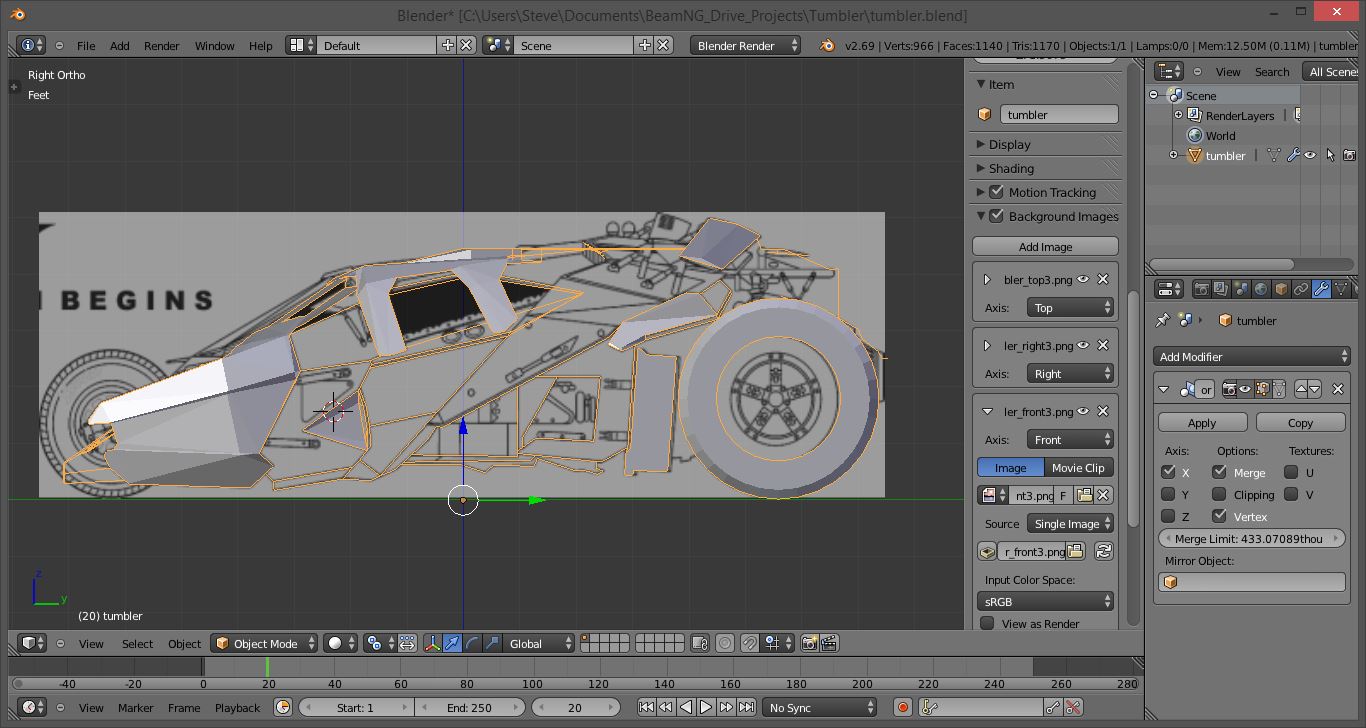Open the viewport shading mode selector
The width and height of the screenshot is (1366, 728).
[340, 643]
